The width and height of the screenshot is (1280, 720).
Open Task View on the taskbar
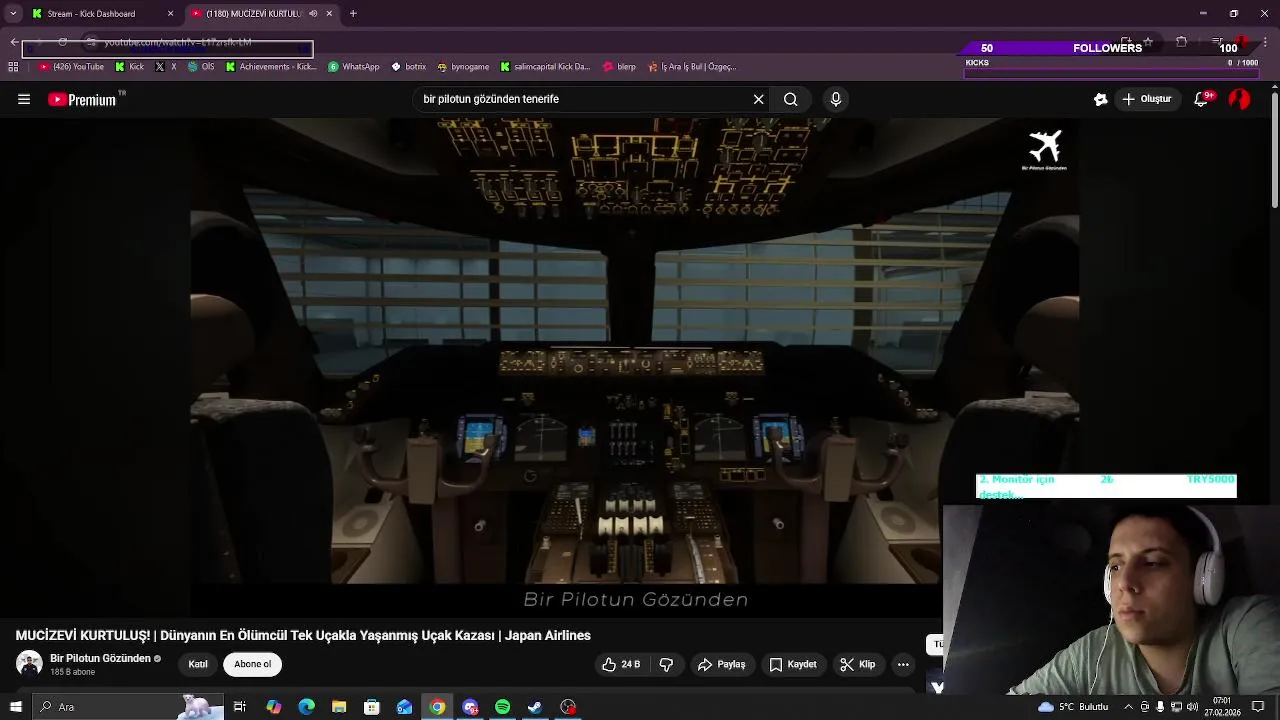[x=240, y=707]
